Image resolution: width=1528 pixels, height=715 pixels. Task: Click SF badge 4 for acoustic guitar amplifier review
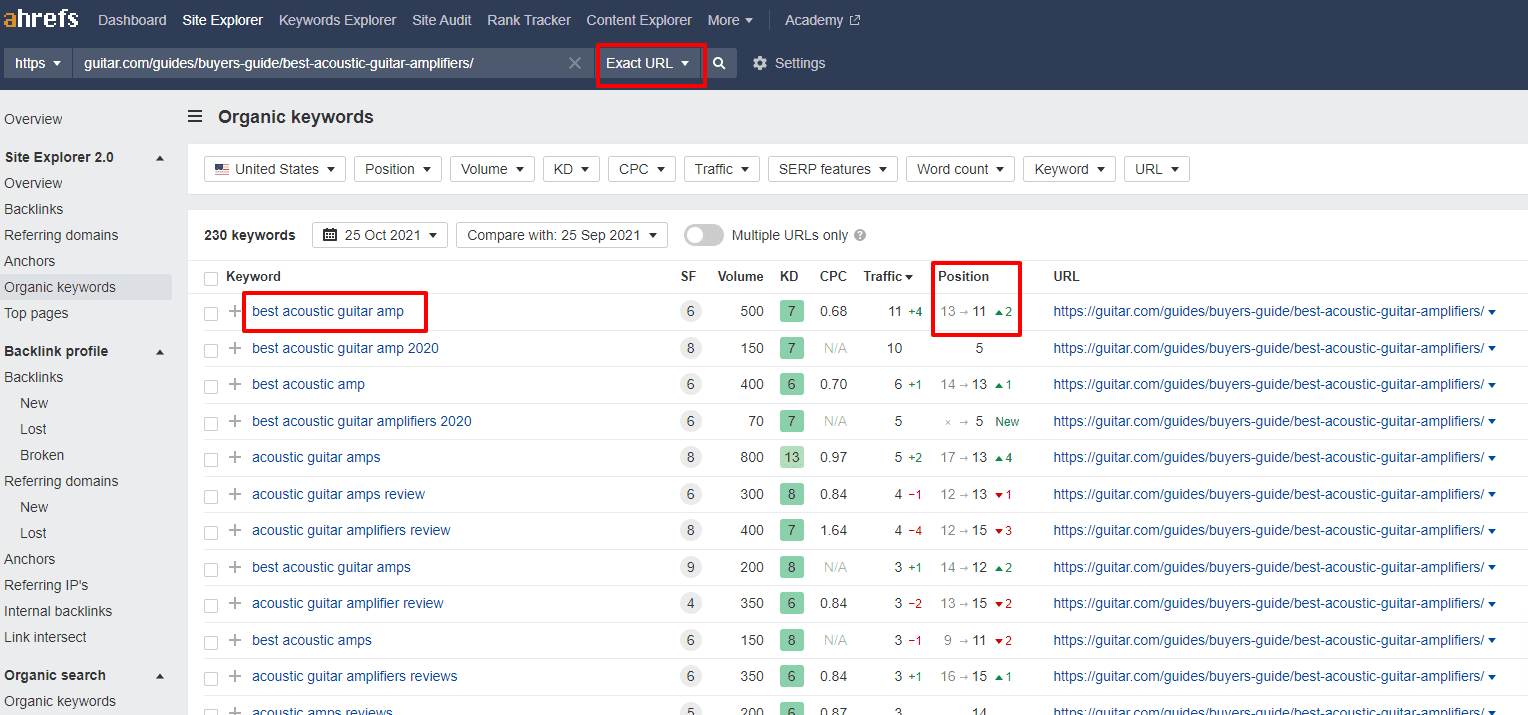point(690,604)
